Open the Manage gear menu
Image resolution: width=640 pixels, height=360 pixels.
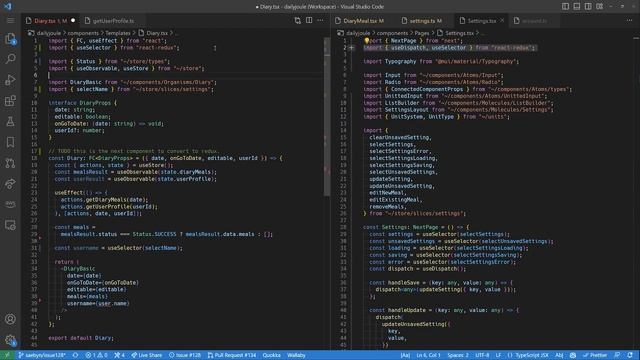point(10,340)
